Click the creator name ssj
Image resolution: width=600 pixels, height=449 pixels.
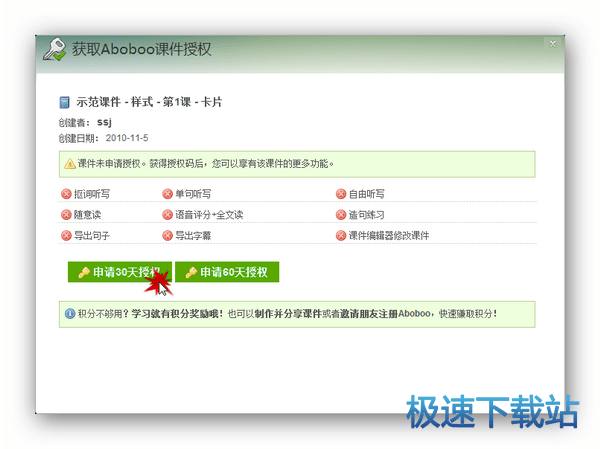tap(104, 122)
